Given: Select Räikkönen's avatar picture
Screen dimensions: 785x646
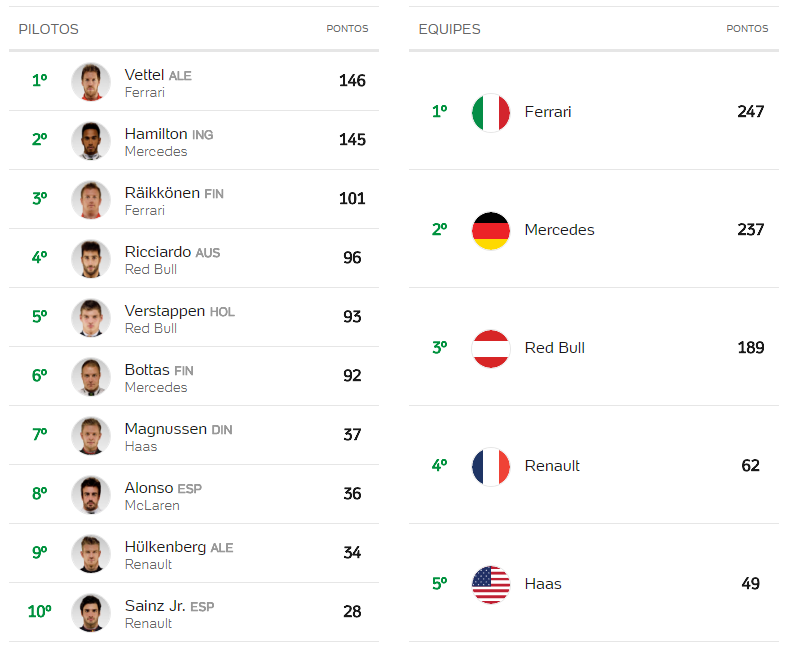Looking at the screenshot, I should pos(91,200).
